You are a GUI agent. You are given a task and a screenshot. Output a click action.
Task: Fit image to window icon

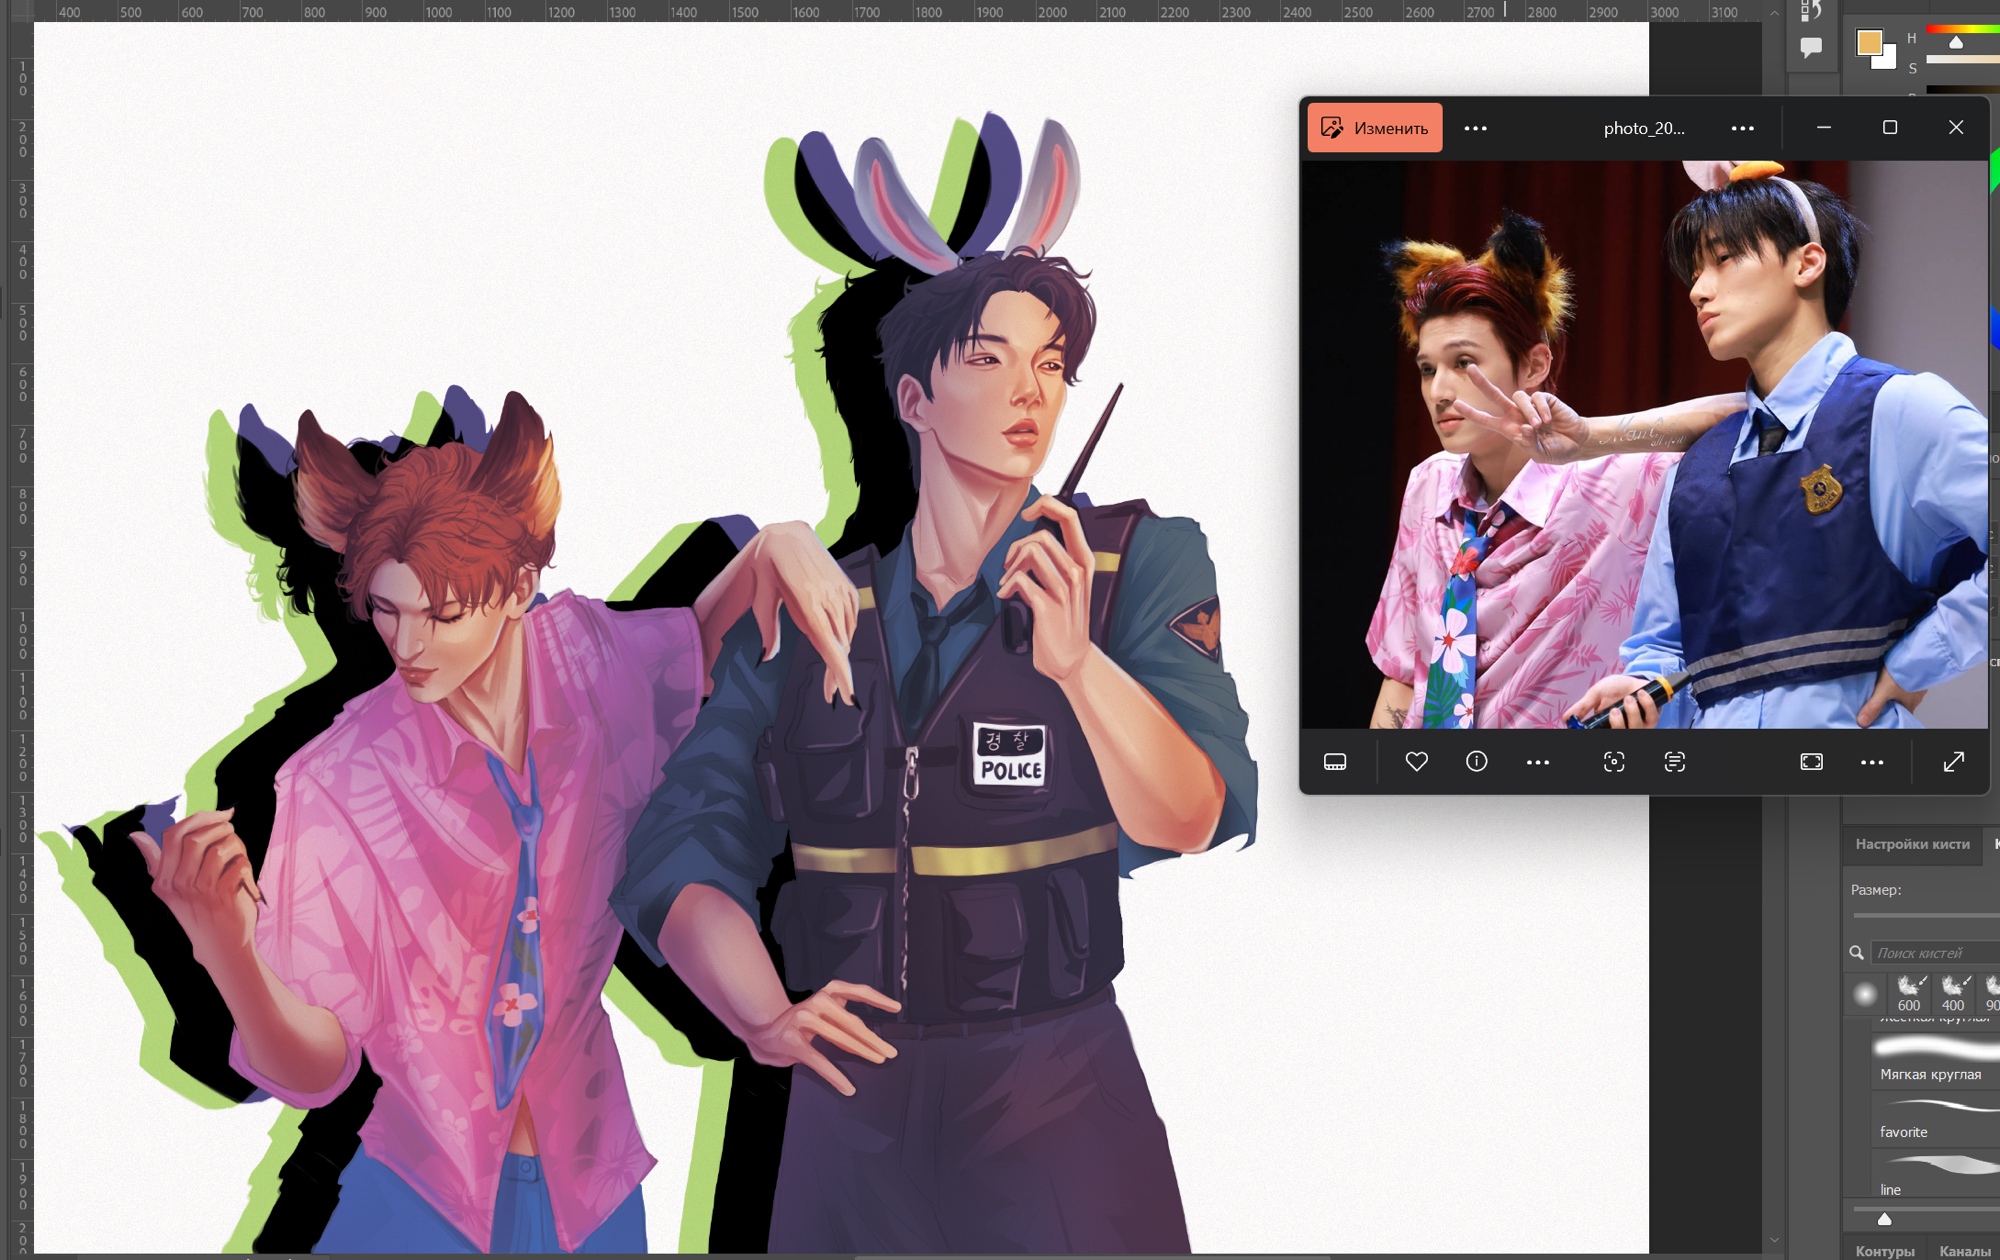(1811, 762)
